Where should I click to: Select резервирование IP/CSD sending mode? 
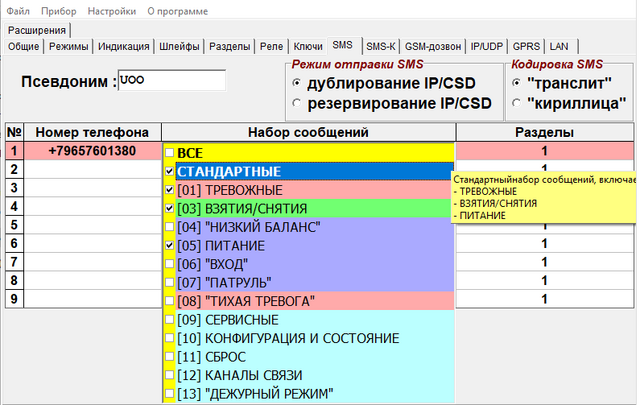(296, 103)
